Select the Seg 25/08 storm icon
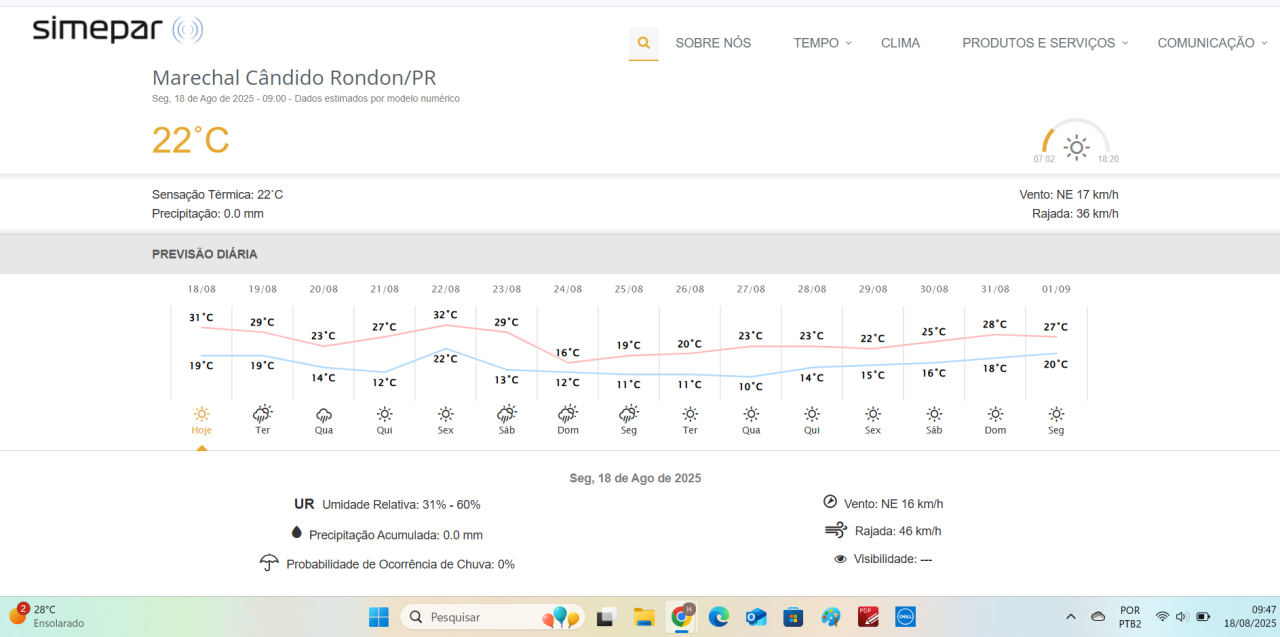The height and width of the screenshot is (637, 1280). pyautogui.click(x=629, y=413)
